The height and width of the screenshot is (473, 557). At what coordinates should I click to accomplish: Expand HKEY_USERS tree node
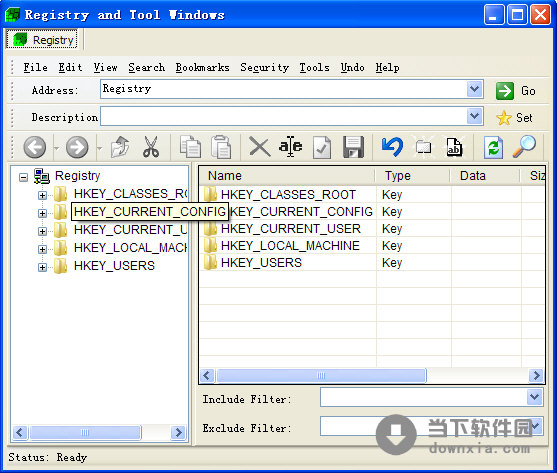click(42, 267)
